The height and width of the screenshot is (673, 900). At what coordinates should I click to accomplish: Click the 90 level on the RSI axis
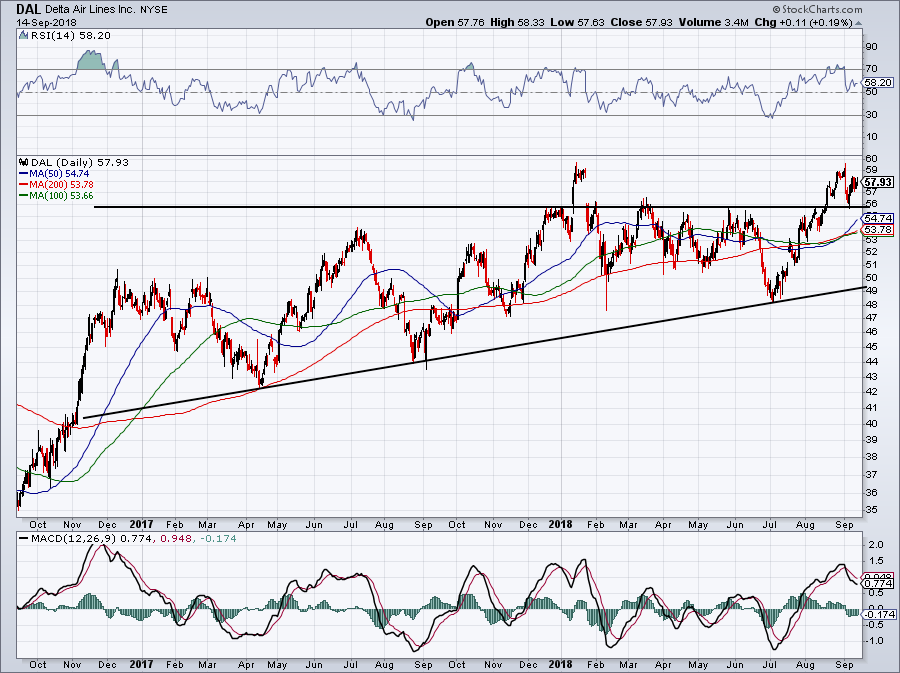tap(872, 46)
